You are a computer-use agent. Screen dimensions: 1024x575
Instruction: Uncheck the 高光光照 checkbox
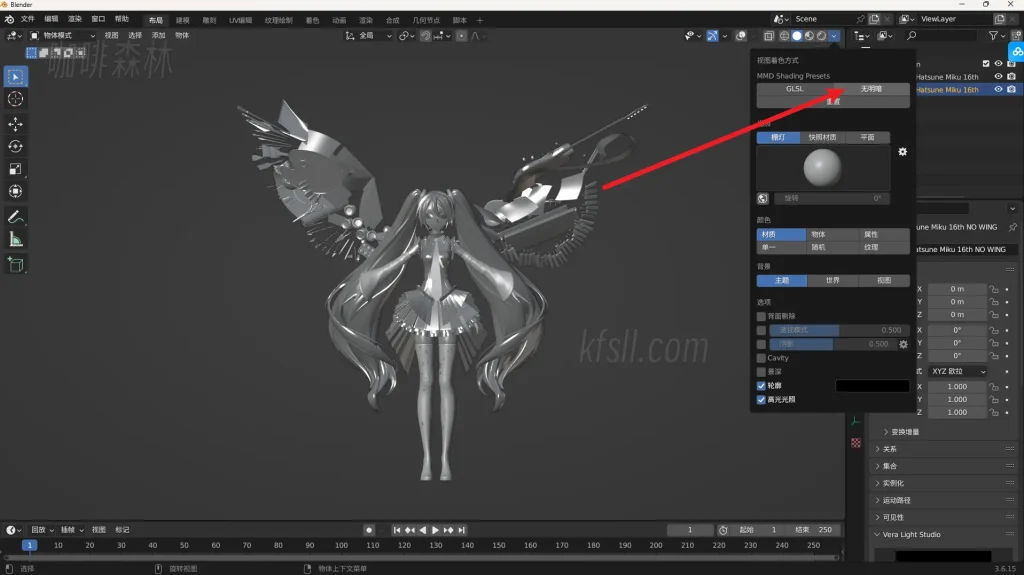pos(761,400)
